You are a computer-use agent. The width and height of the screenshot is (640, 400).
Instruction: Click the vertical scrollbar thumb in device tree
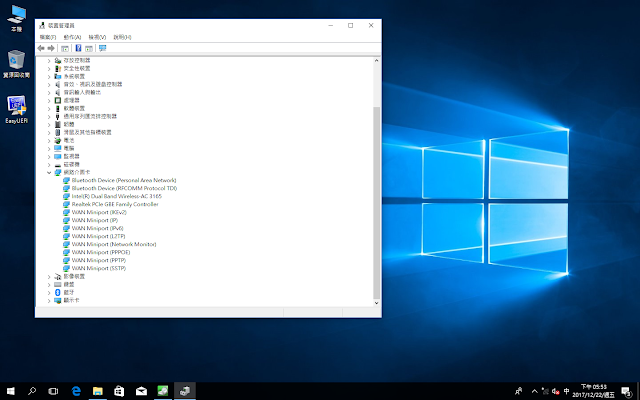pos(376,203)
